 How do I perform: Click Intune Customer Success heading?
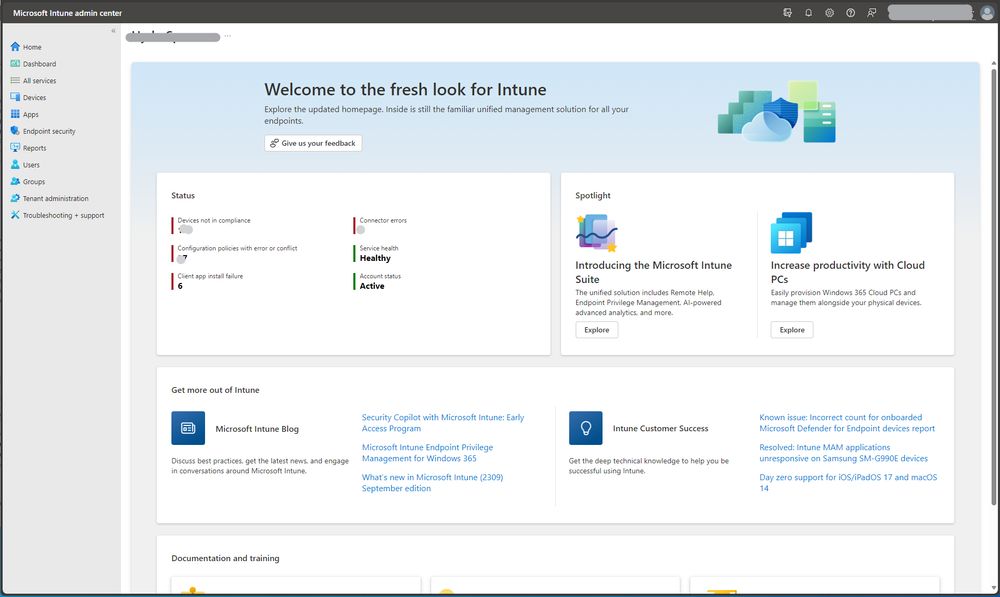(660, 429)
